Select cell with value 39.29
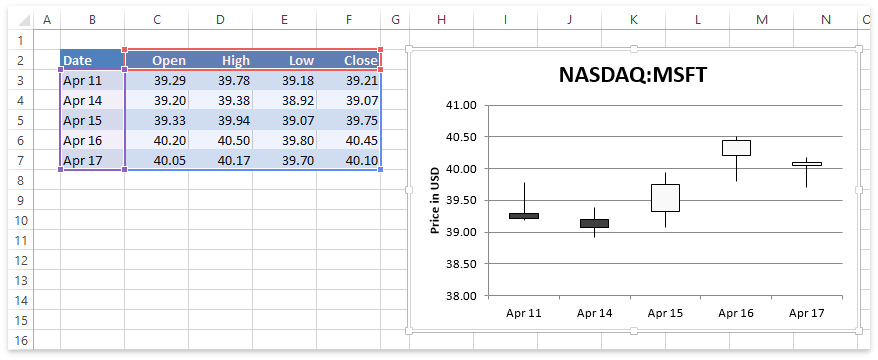 click(157, 80)
